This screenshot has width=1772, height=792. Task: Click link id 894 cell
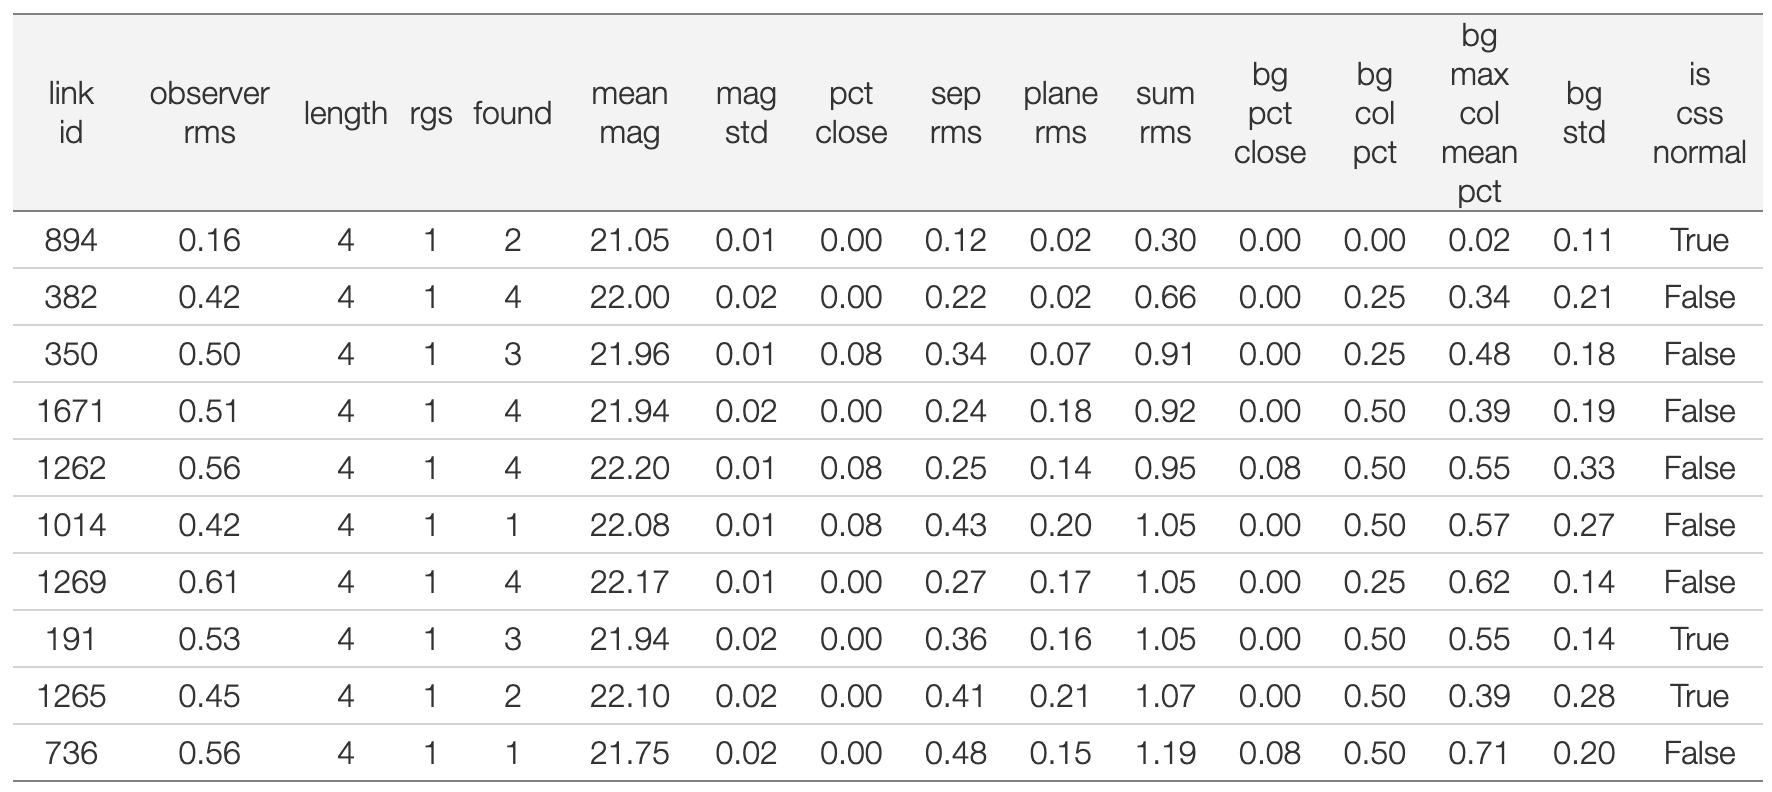71,240
